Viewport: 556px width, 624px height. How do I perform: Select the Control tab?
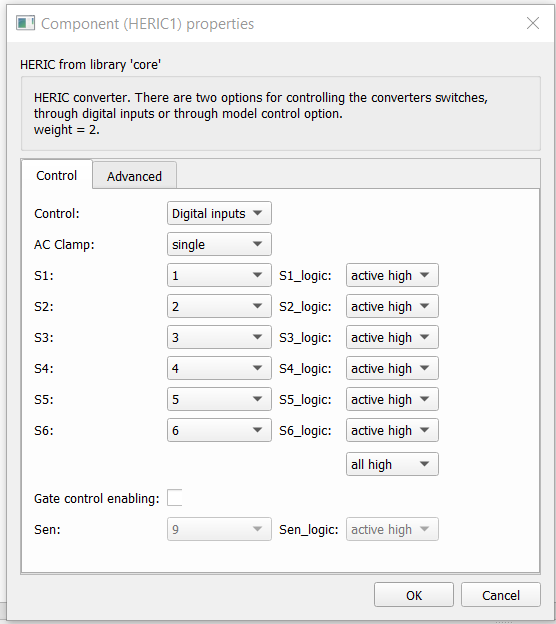[57, 175]
